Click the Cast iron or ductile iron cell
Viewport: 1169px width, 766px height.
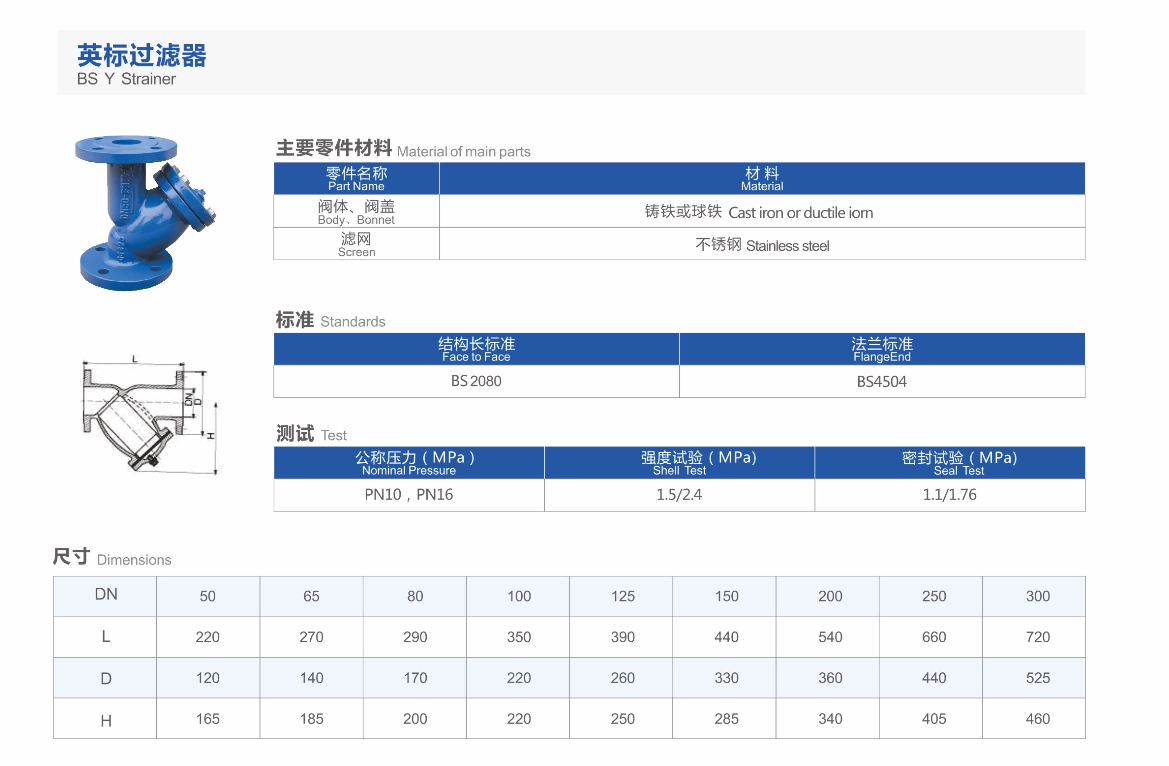click(x=761, y=212)
